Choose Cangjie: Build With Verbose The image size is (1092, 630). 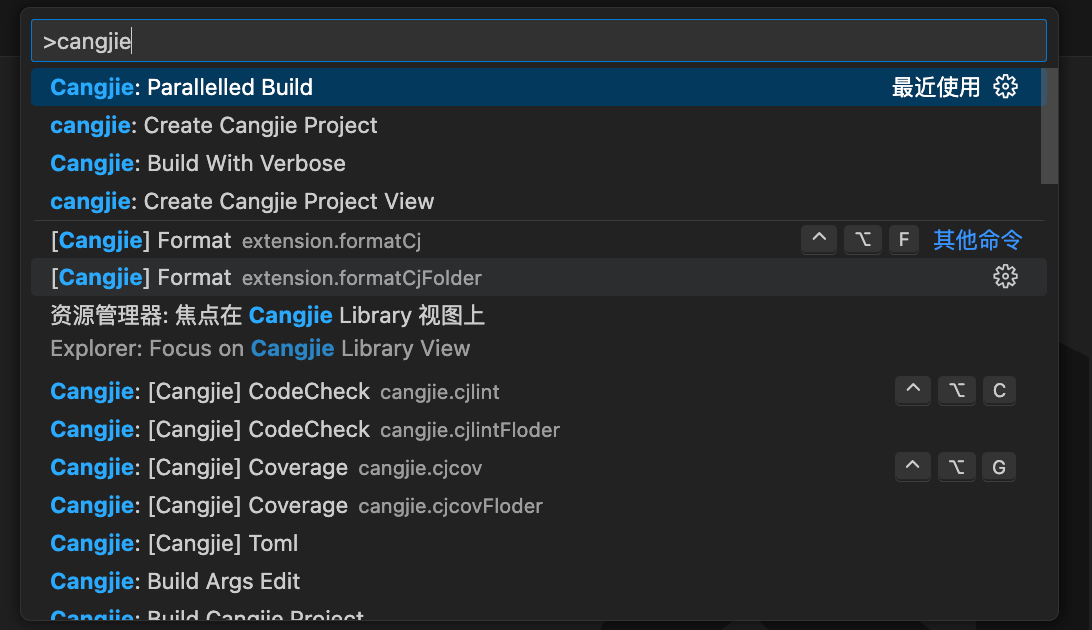(x=538, y=163)
